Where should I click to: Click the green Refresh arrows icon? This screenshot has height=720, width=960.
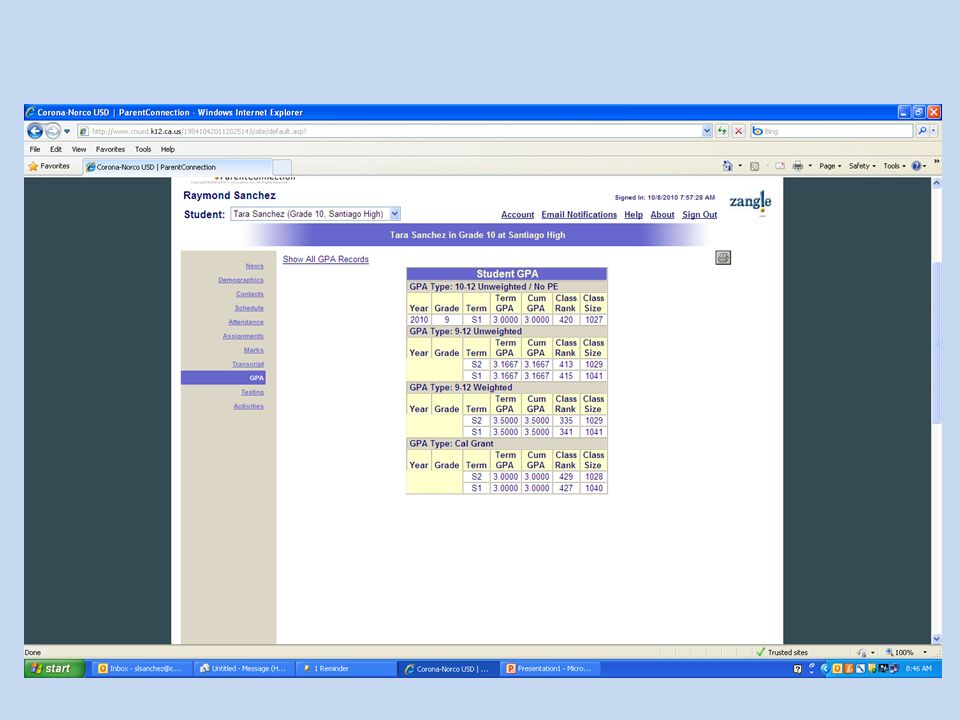point(722,131)
